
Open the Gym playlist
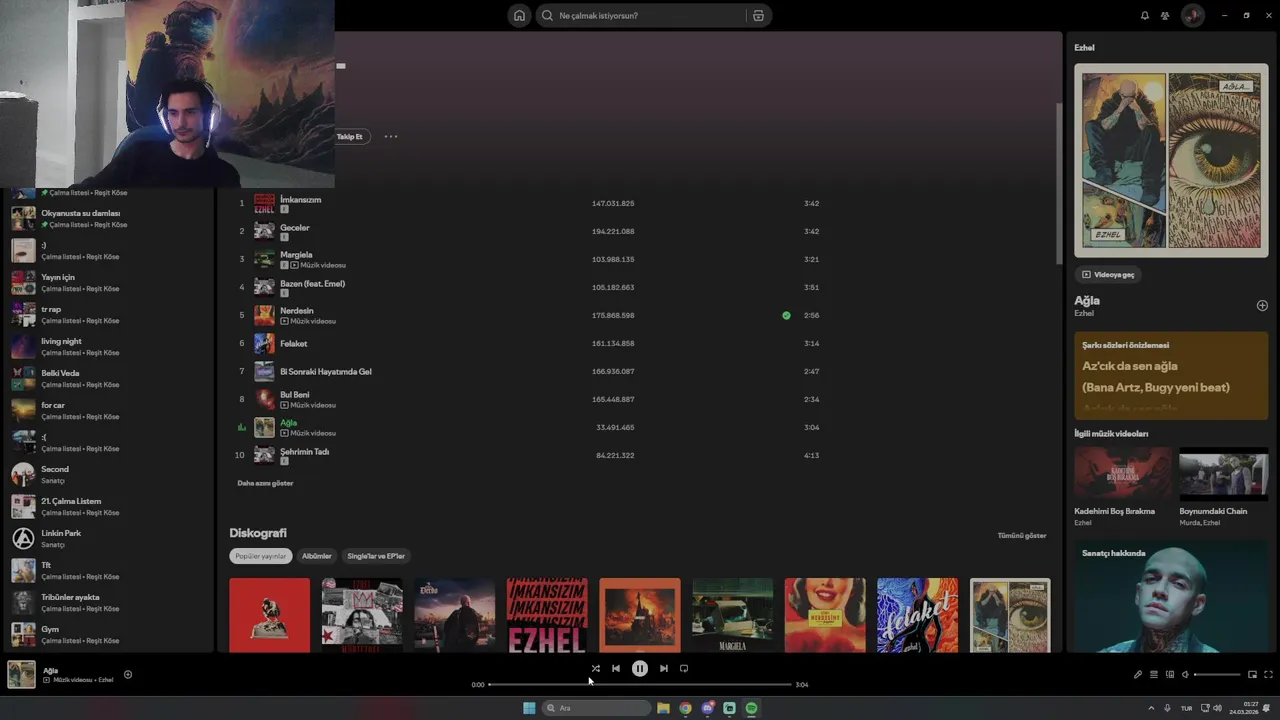(107, 634)
